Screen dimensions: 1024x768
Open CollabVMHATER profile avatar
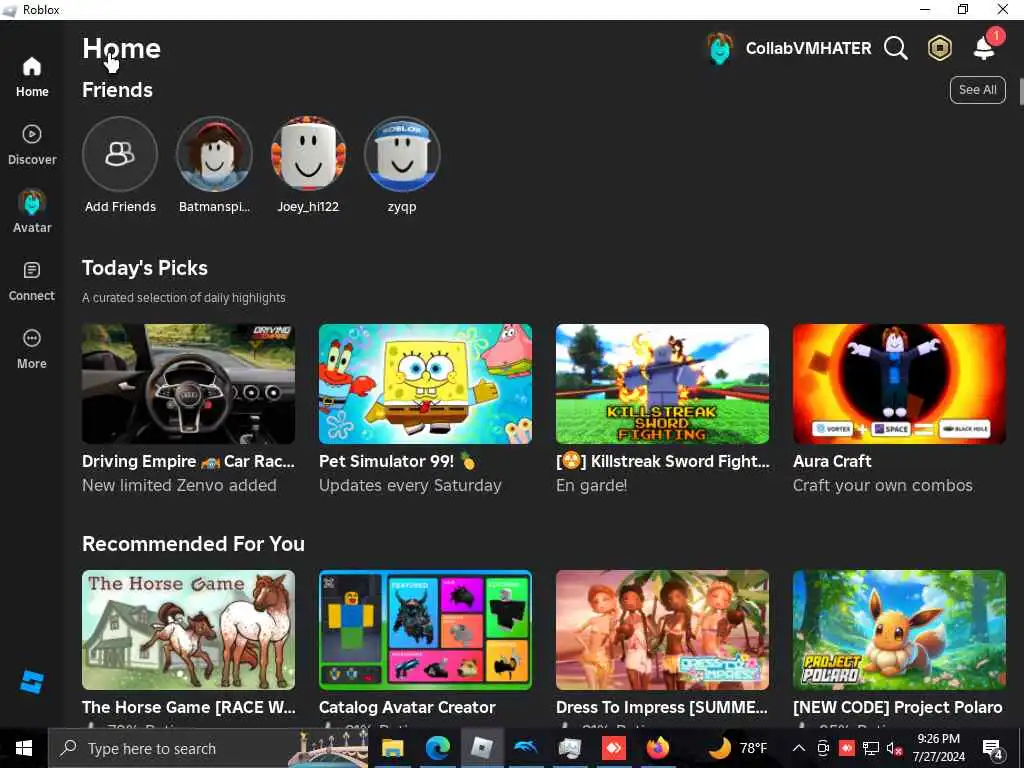pos(720,48)
